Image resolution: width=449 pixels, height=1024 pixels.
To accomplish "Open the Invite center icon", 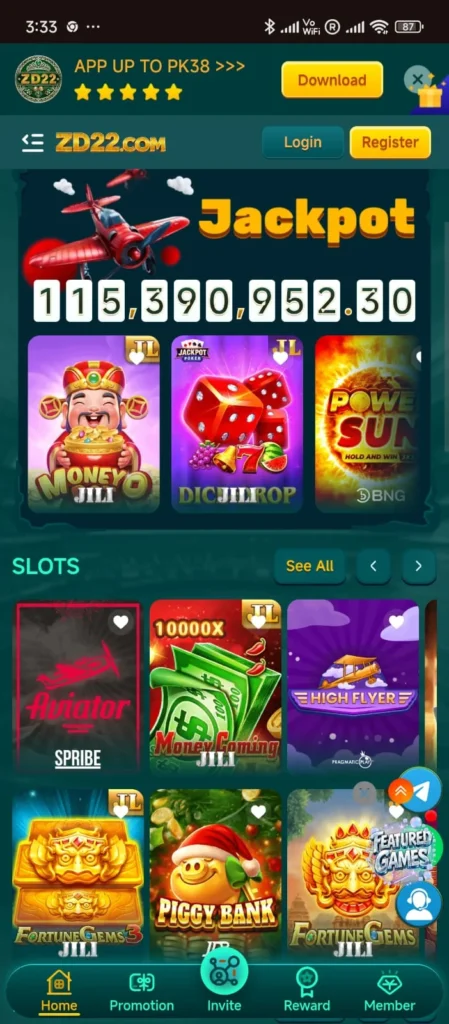I will coord(224,971).
